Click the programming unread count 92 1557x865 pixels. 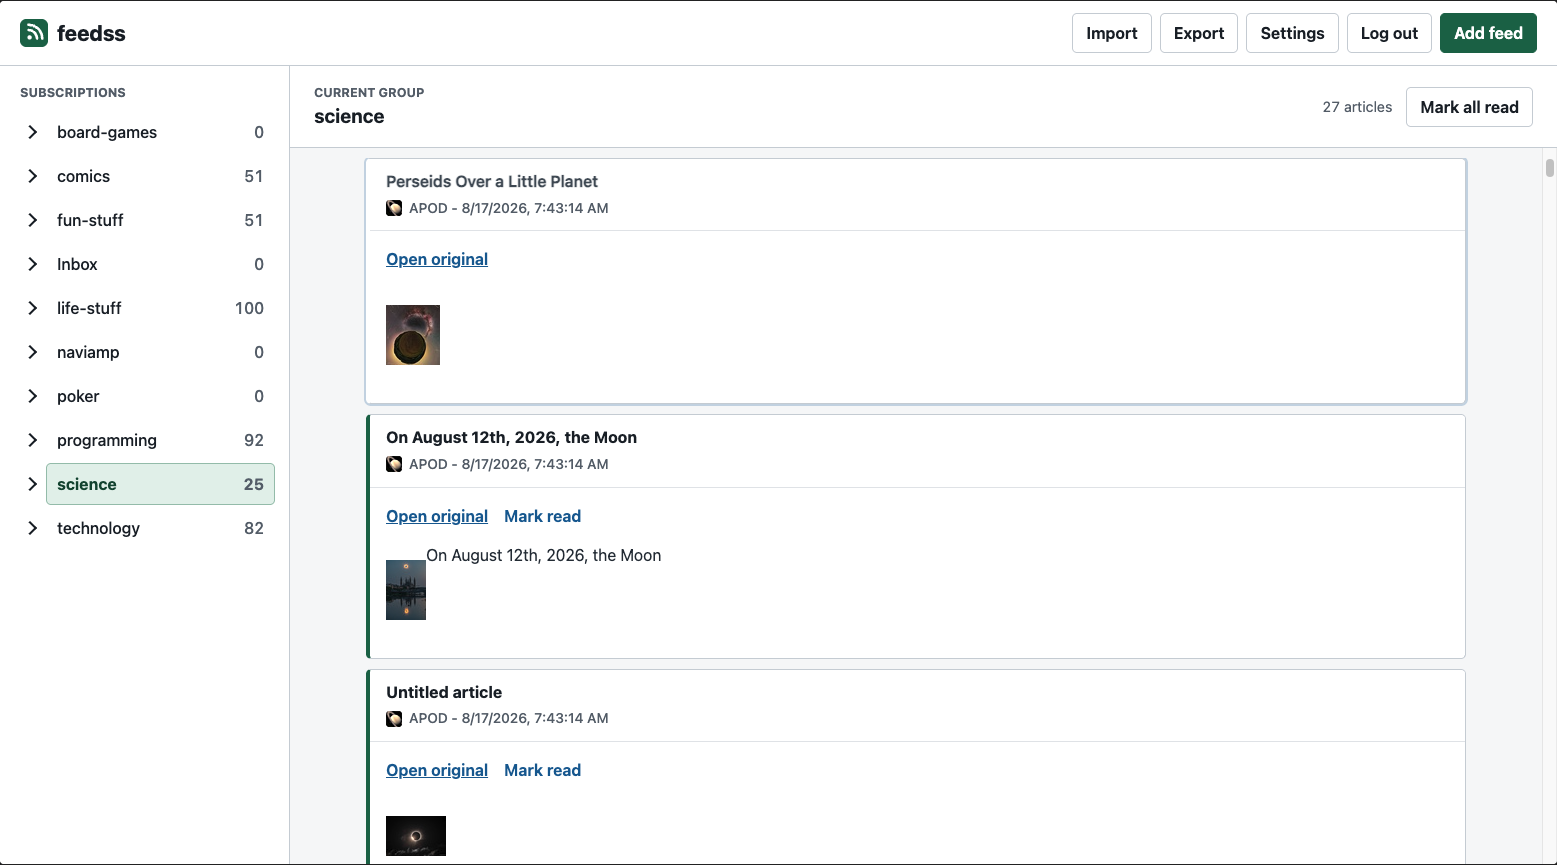click(x=254, y=440)
